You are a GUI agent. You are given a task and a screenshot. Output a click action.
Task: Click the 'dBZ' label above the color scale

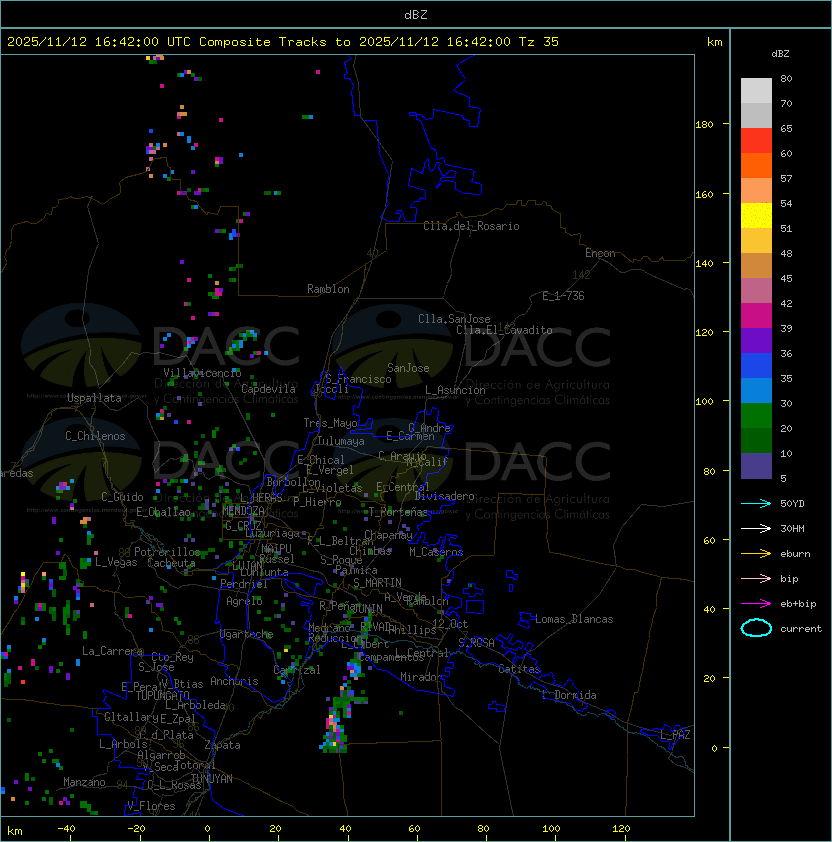(780, 54)
